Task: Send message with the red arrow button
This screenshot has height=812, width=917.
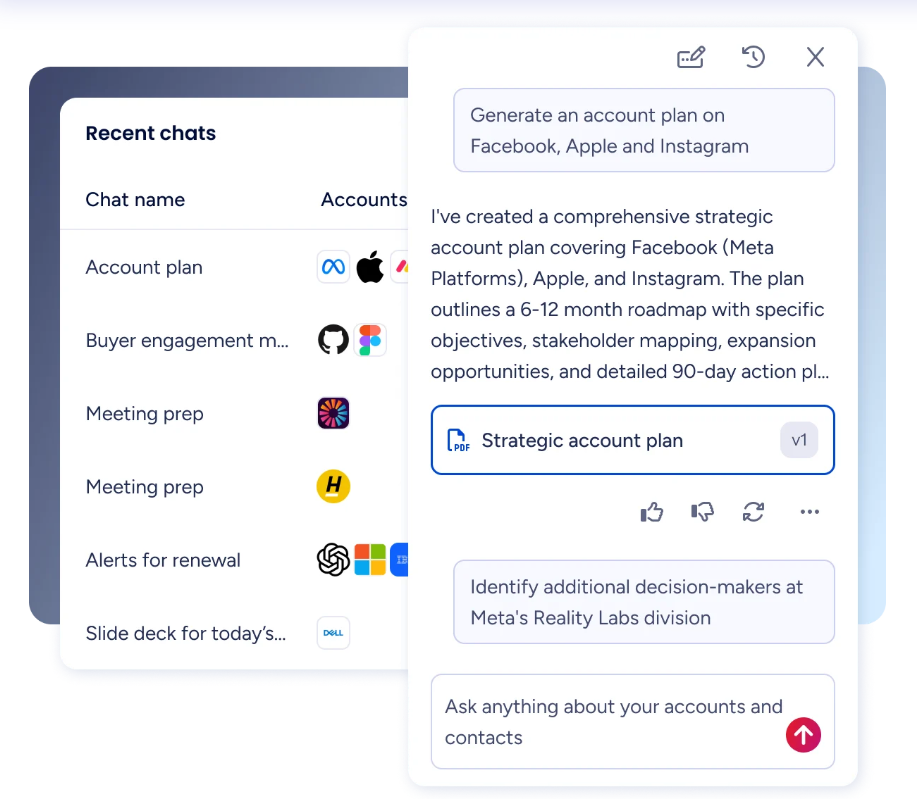Action: click(803, 735)
